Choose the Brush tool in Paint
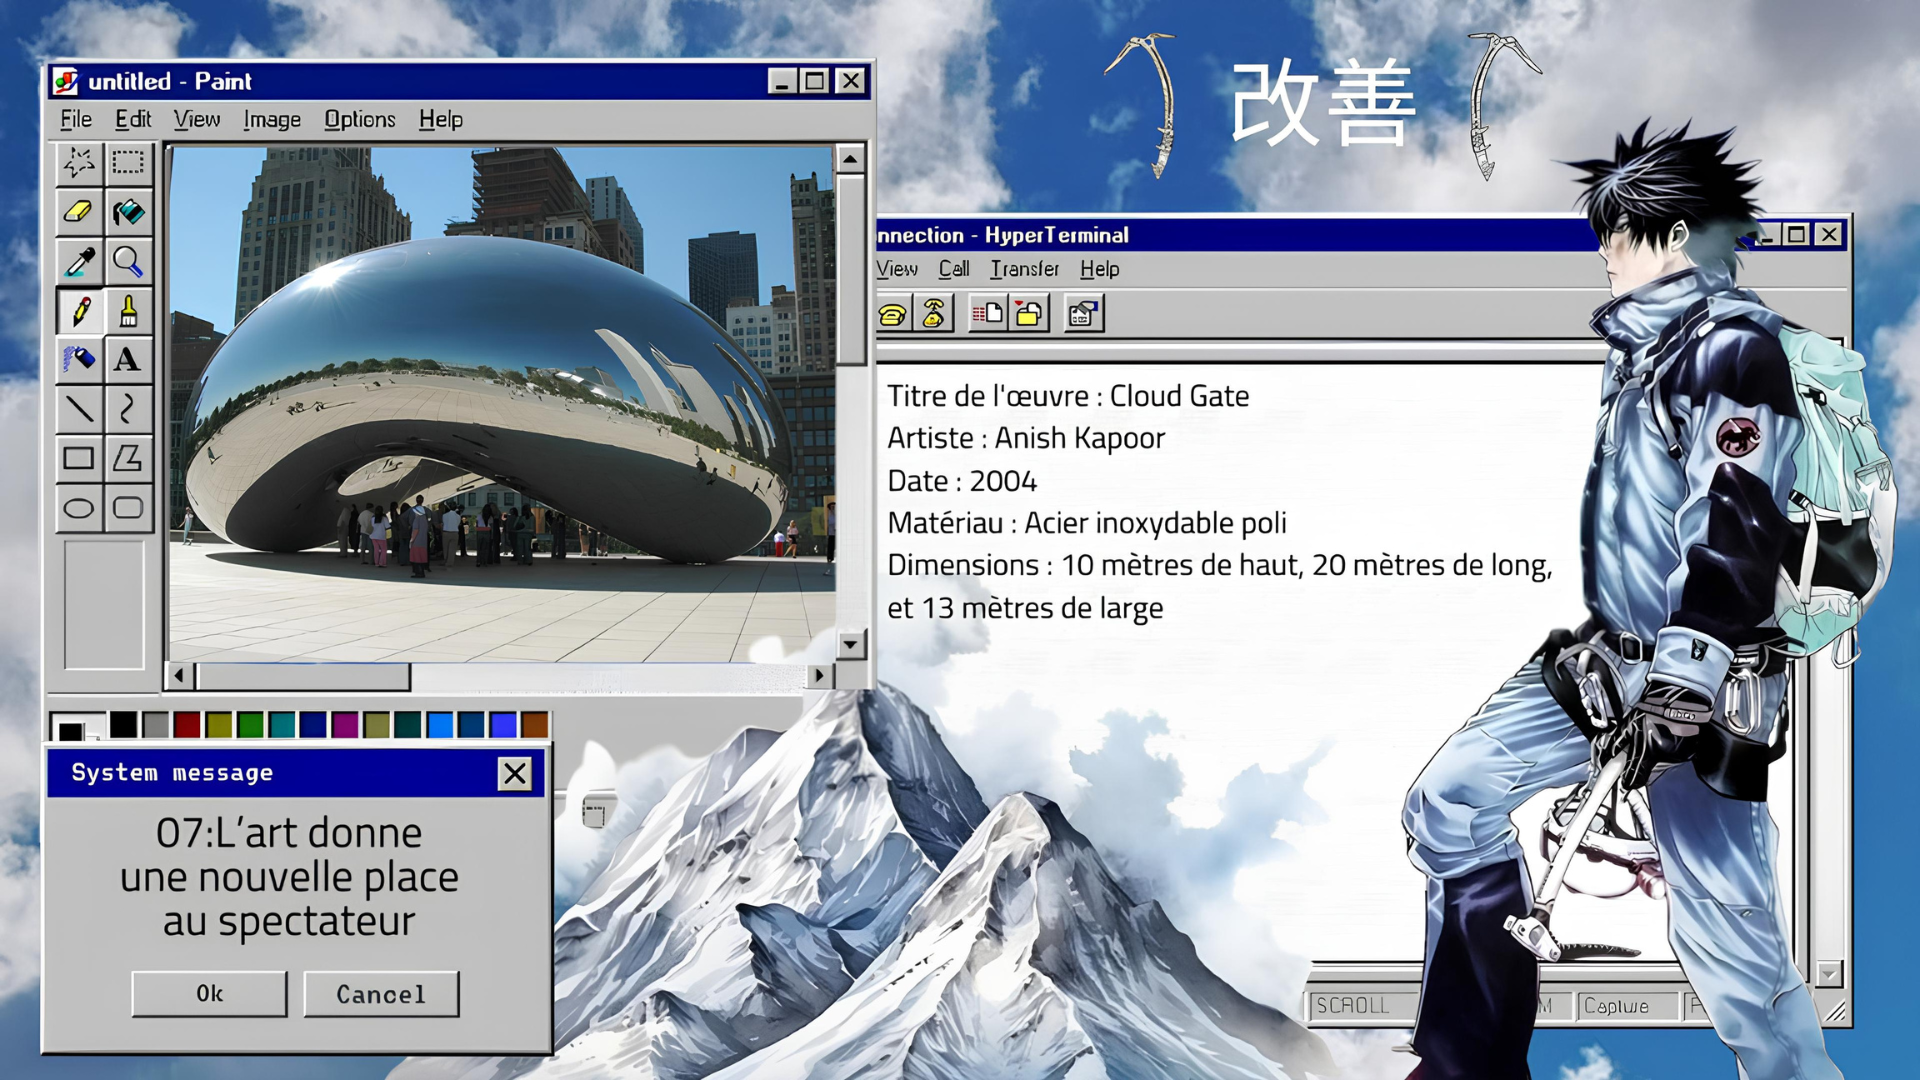1920x1080 pixels. coord(128,311)
